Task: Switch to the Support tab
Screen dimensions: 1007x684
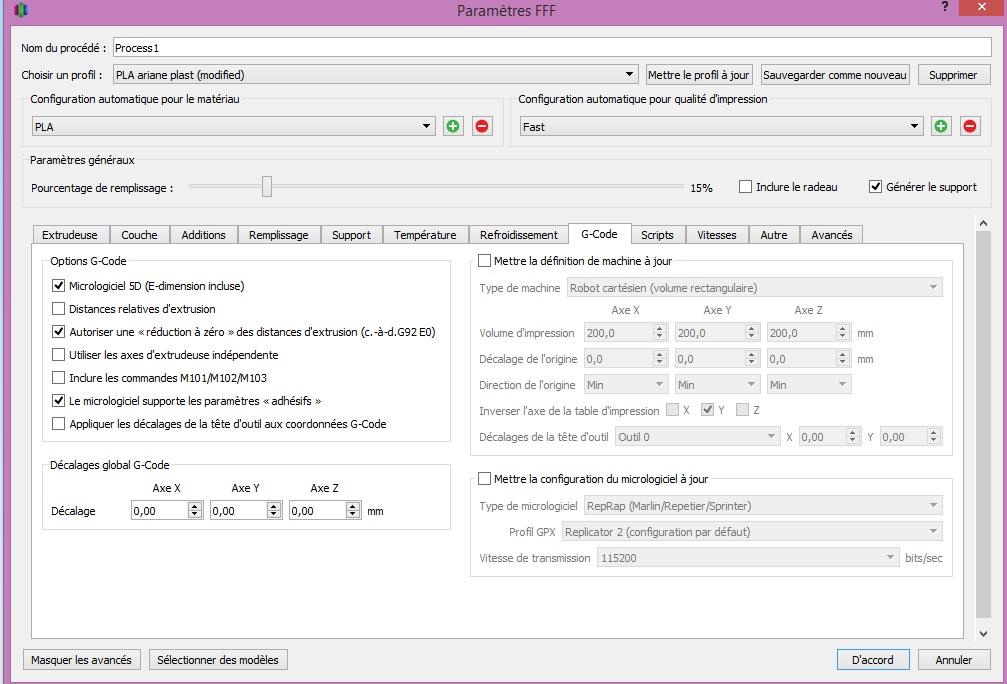Action: [x=351, y=235]
